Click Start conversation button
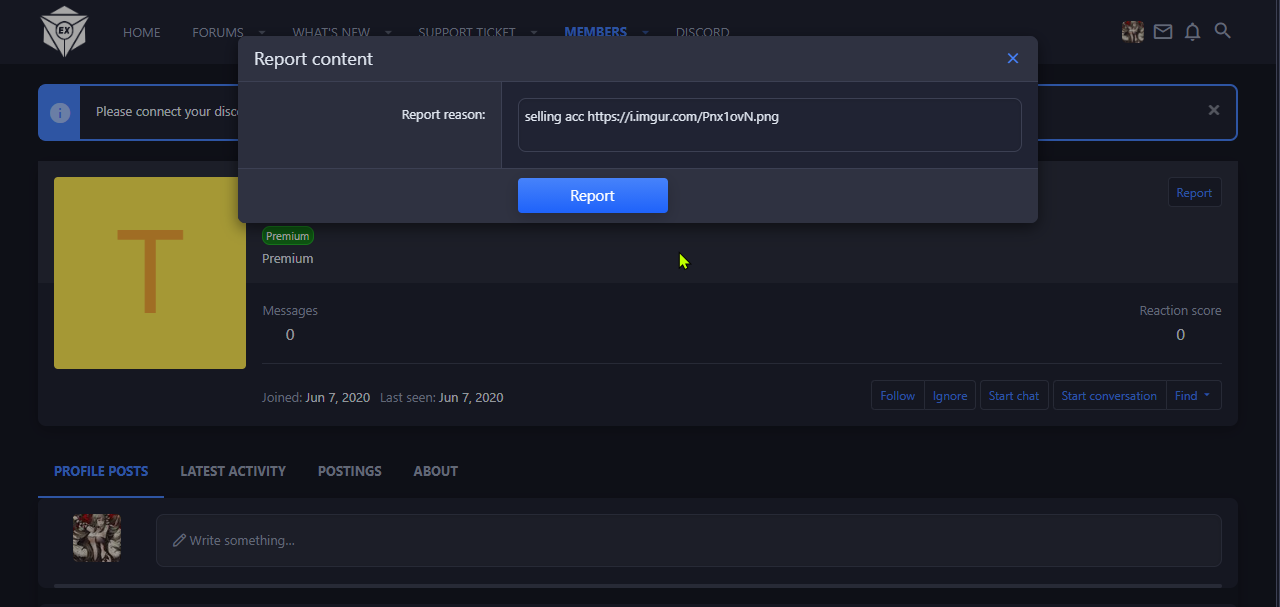This screenshot has height=607, width=1280. pyautogui.click(x=1108, y=396)
